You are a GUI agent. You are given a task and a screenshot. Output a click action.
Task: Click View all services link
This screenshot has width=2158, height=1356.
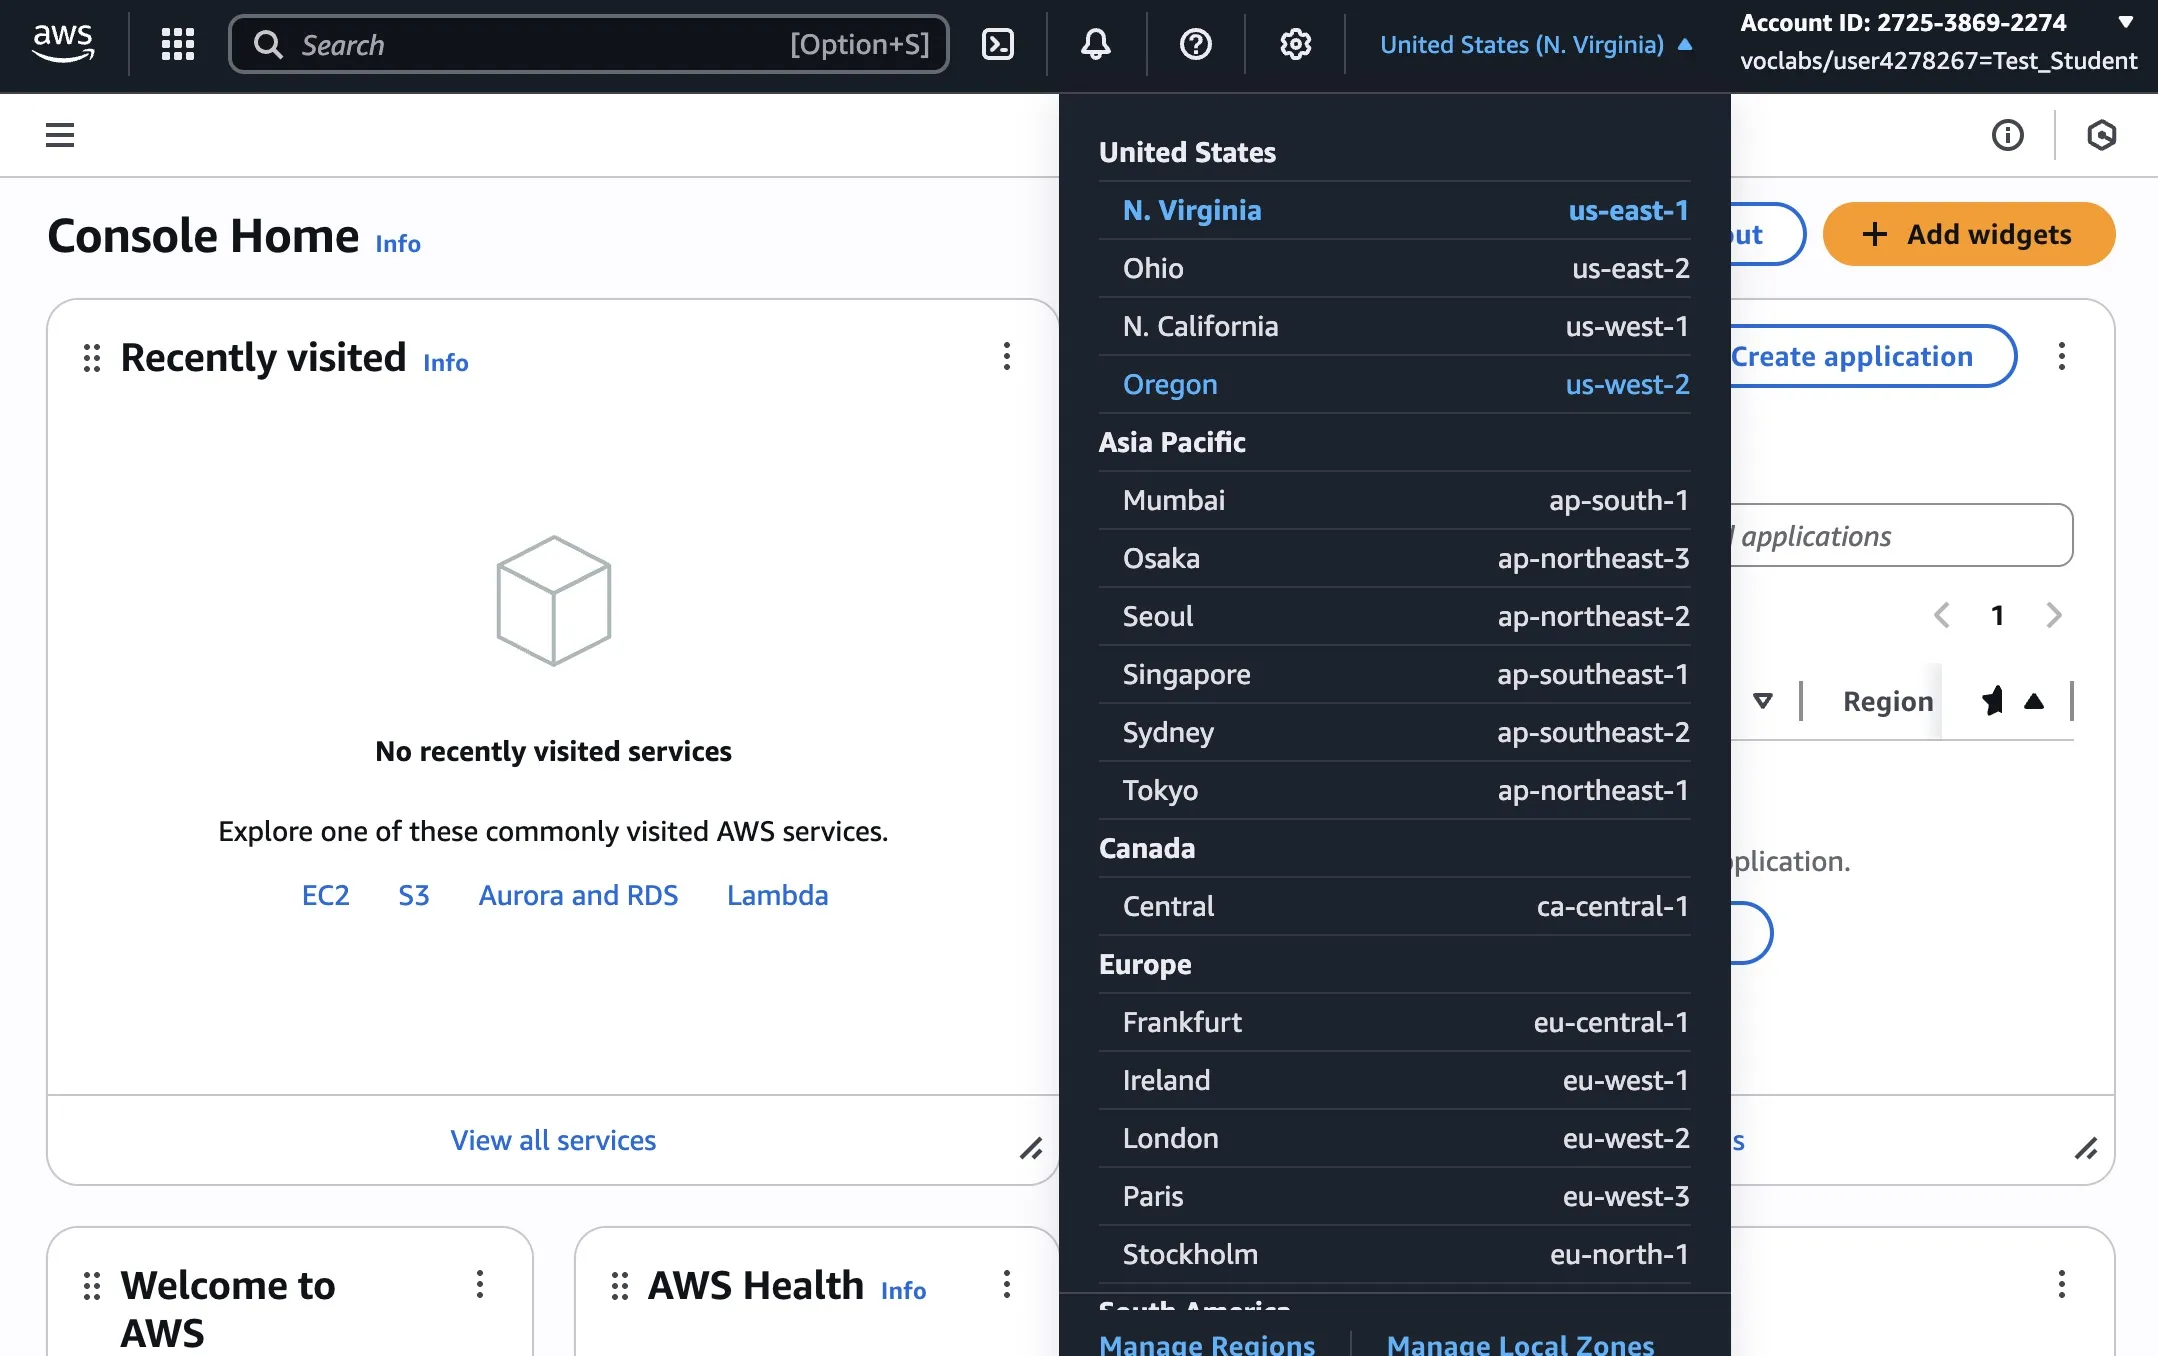(553, 1141)
